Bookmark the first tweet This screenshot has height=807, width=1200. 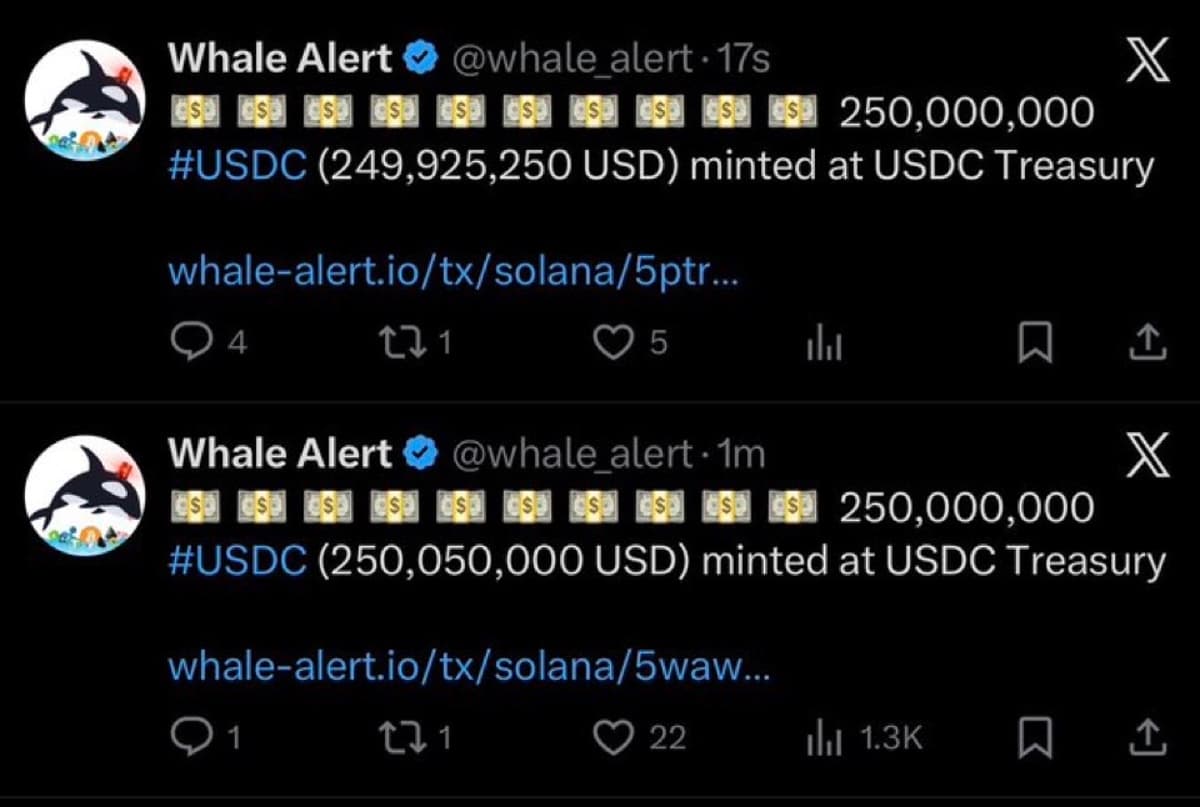(1035, 342)
